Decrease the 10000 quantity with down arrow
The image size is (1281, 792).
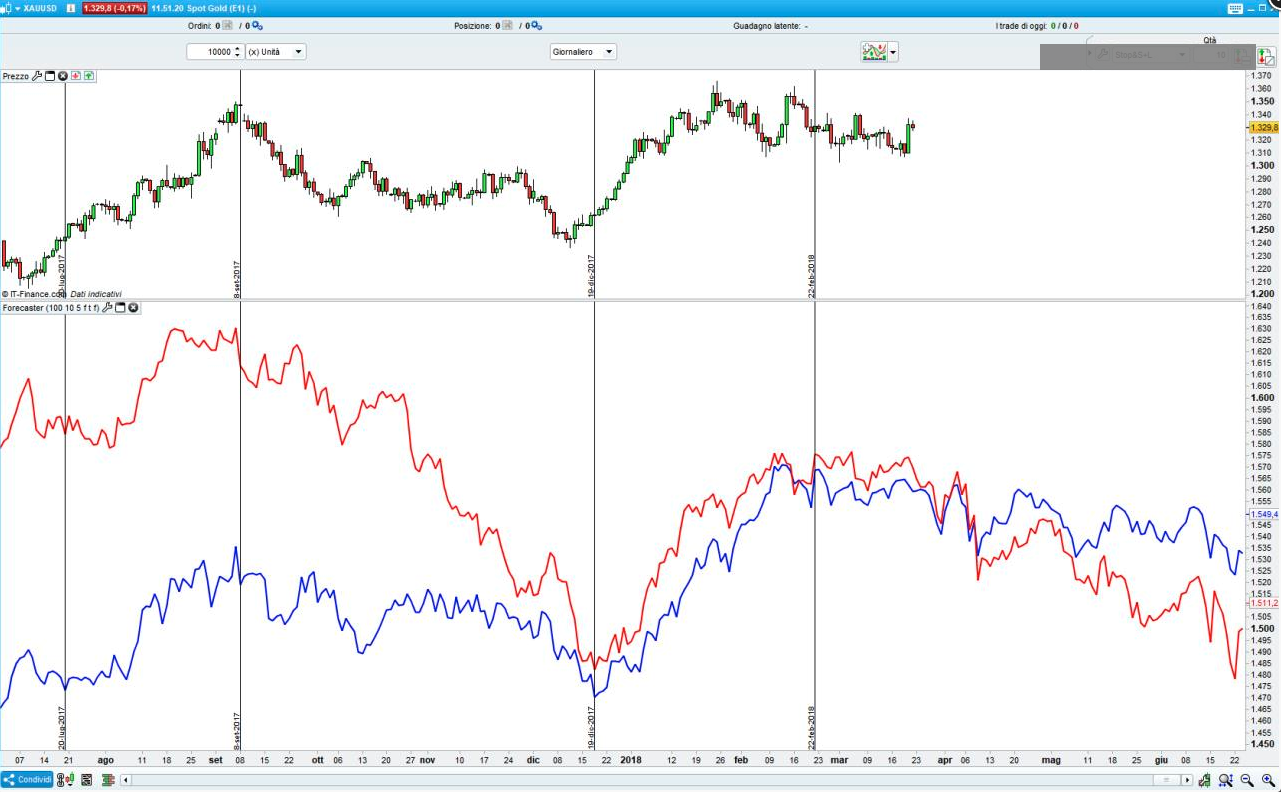[238, 55]
